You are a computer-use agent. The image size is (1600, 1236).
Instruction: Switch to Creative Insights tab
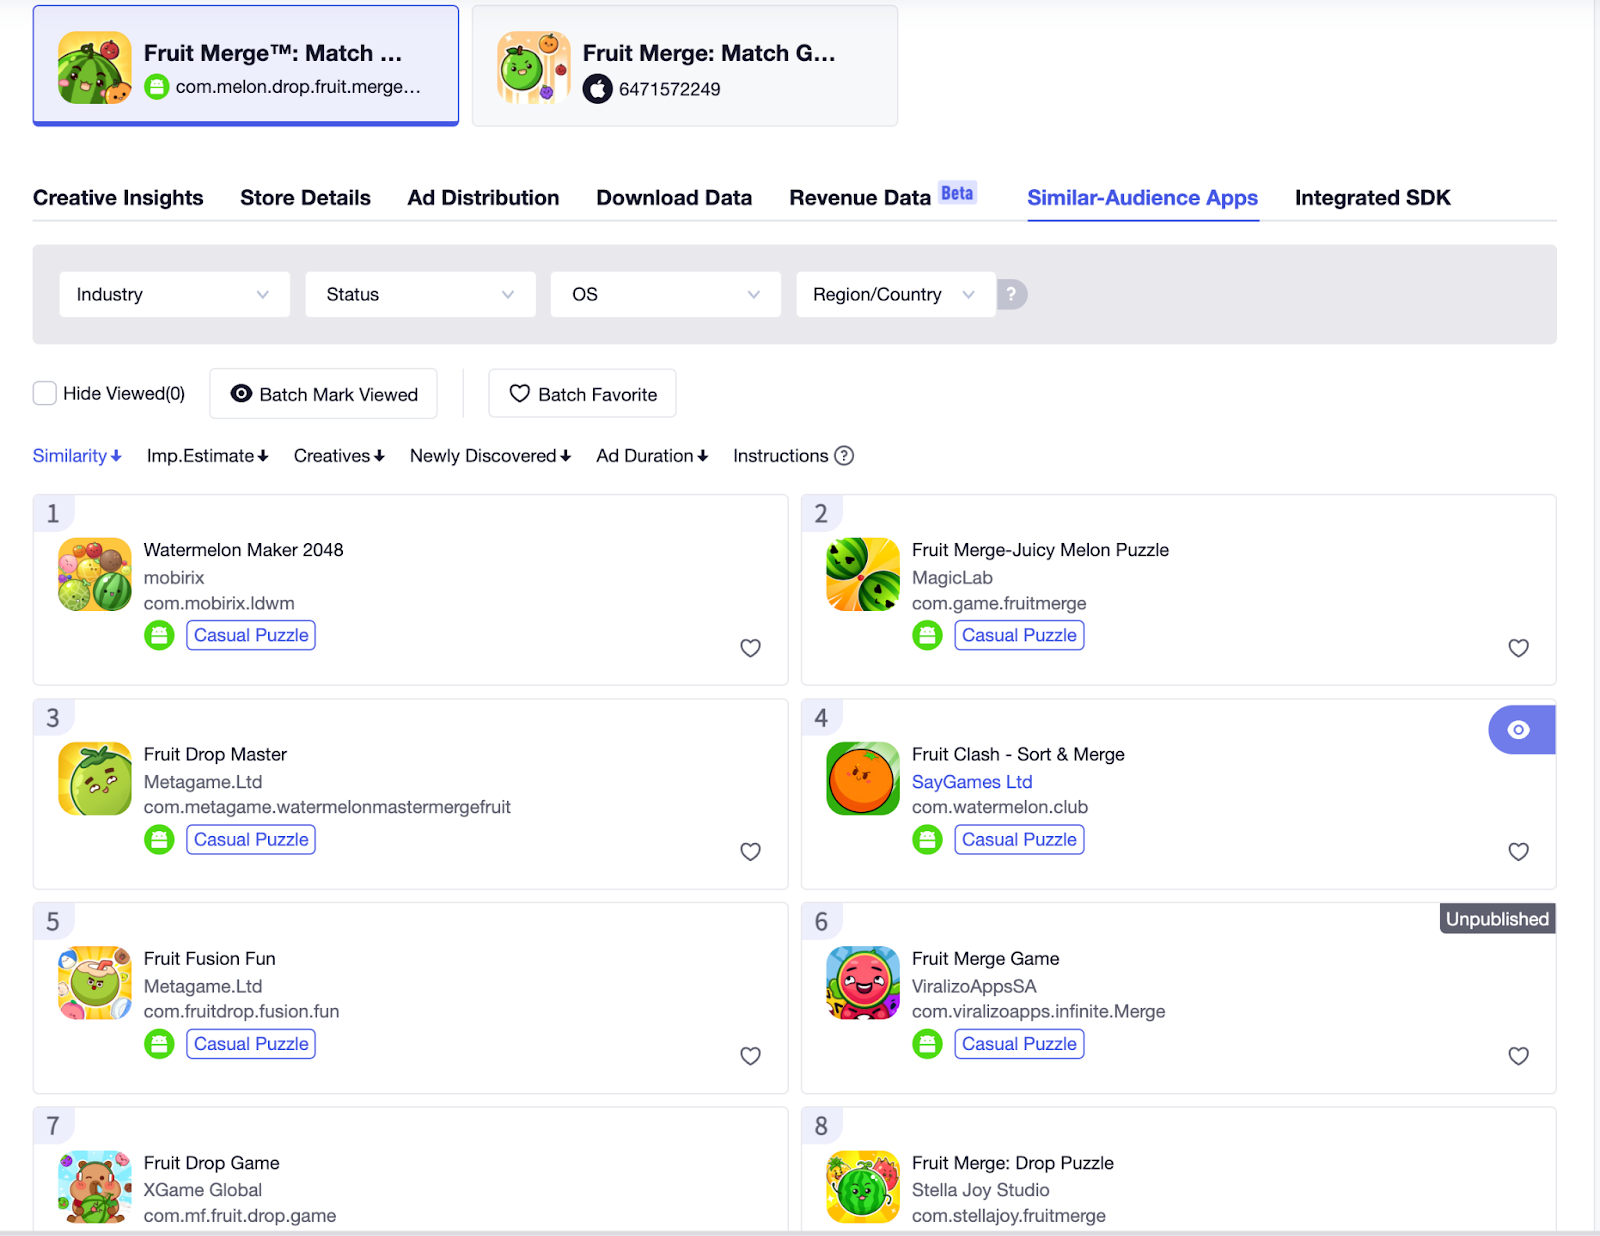tap(118, 198)
